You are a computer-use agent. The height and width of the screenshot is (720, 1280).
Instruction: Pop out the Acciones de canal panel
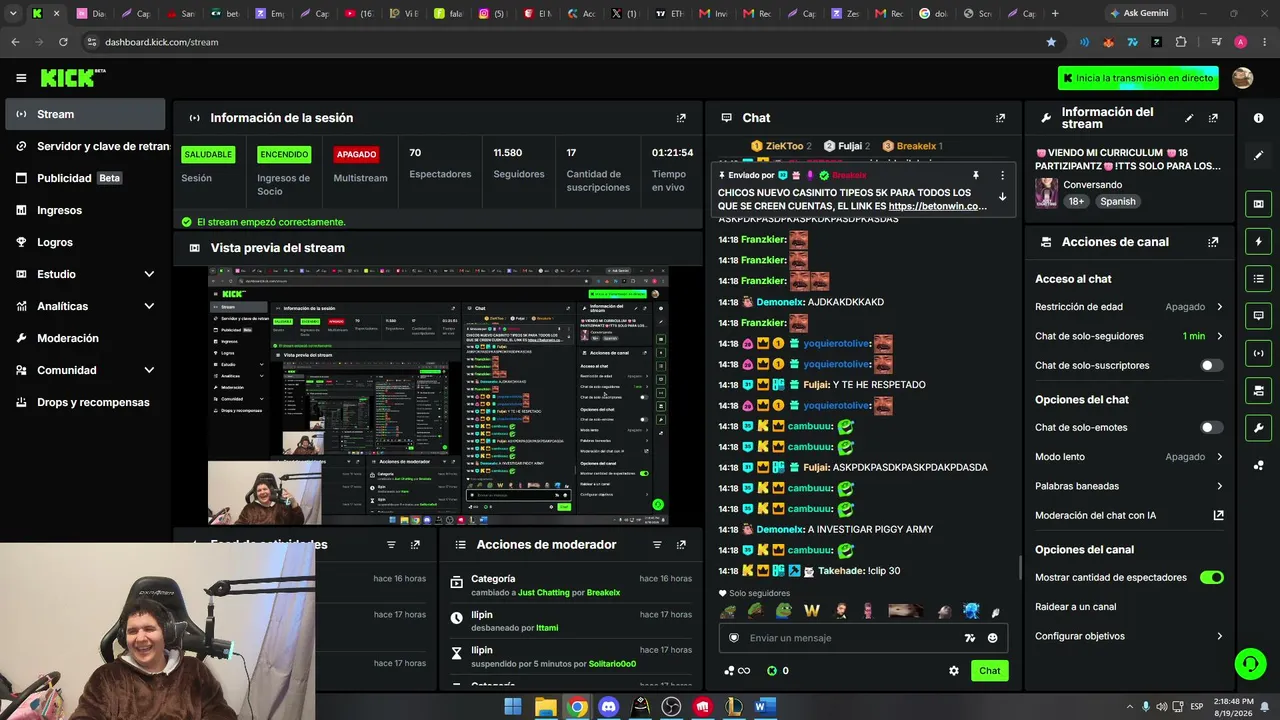(x=1213, y=242)
